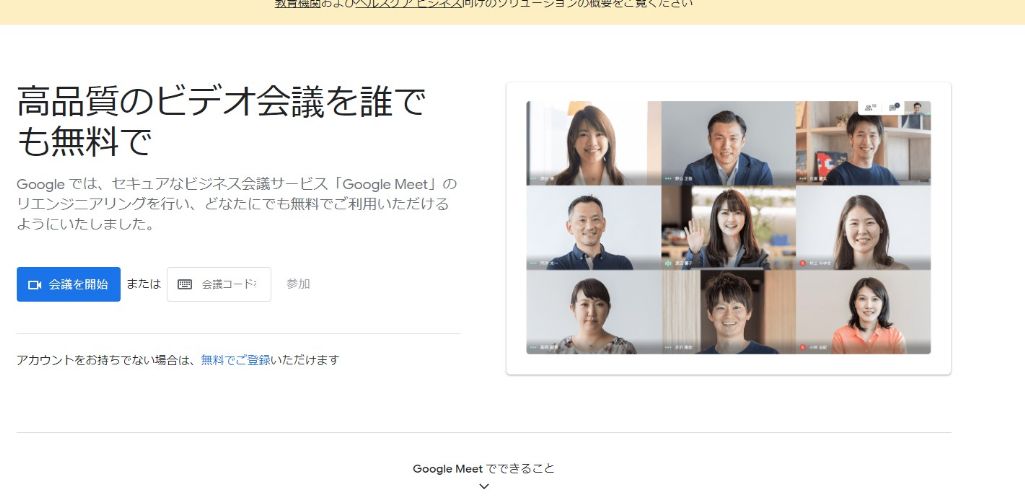Click the center tile of waving woman
1025x499 pixels.
click(x=728, y=228)
